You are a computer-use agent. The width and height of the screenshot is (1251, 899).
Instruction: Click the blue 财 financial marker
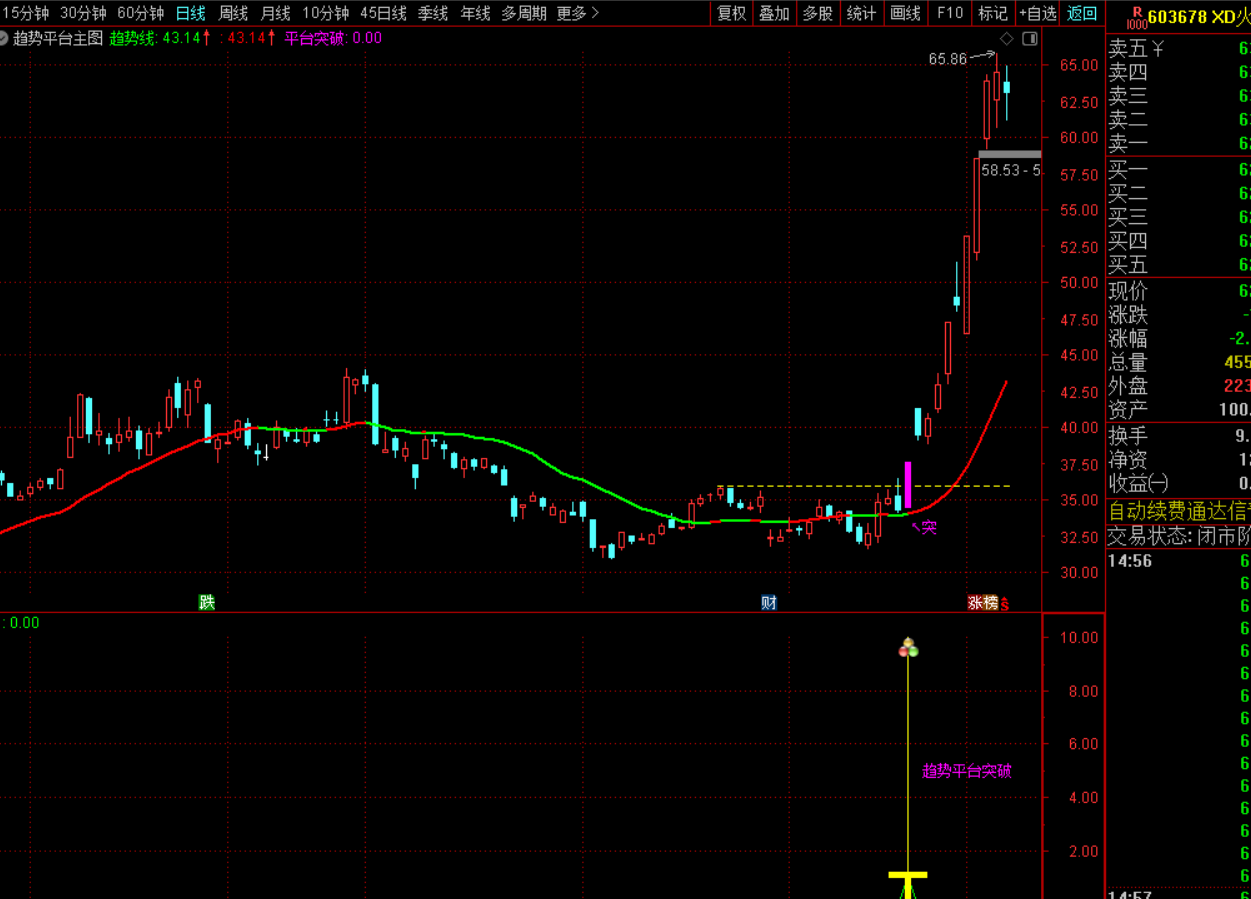[x=768, y=602]
